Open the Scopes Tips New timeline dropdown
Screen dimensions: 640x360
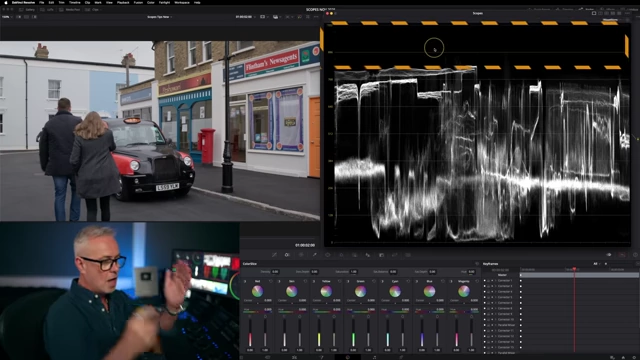coord(160,17)
